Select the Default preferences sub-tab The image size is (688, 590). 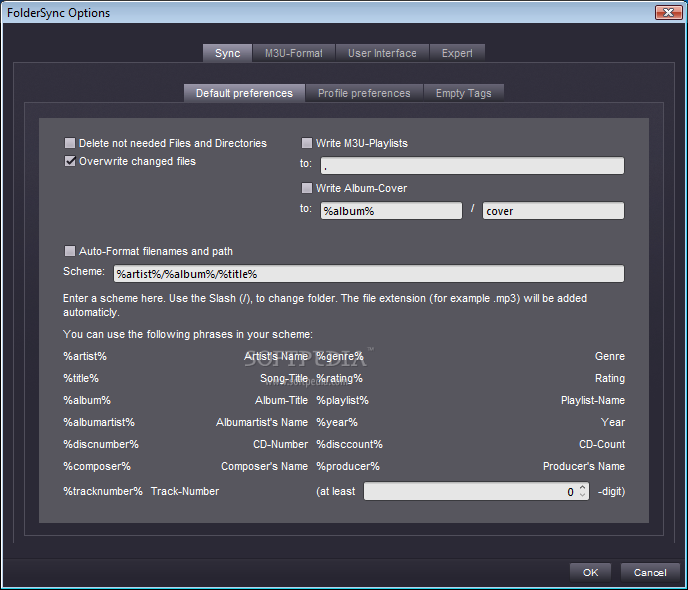244,93
